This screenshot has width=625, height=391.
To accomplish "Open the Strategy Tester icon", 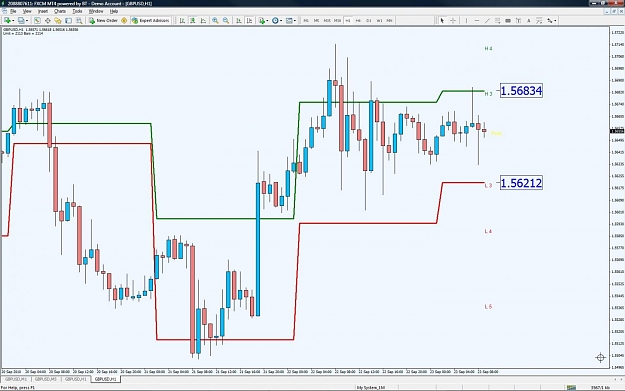I will [x=79, y=20].
